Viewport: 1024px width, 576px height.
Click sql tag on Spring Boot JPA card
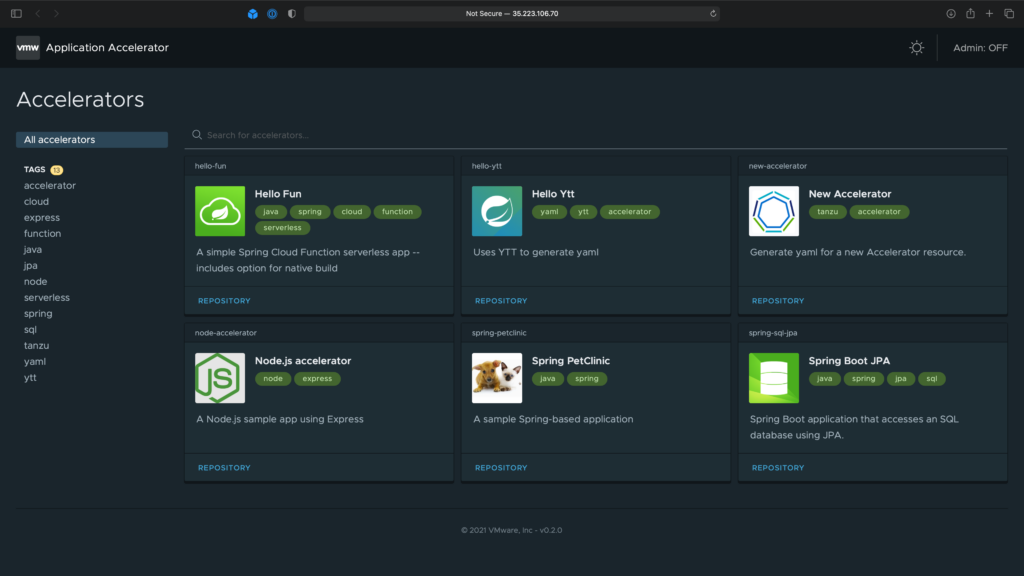[932, 379]
